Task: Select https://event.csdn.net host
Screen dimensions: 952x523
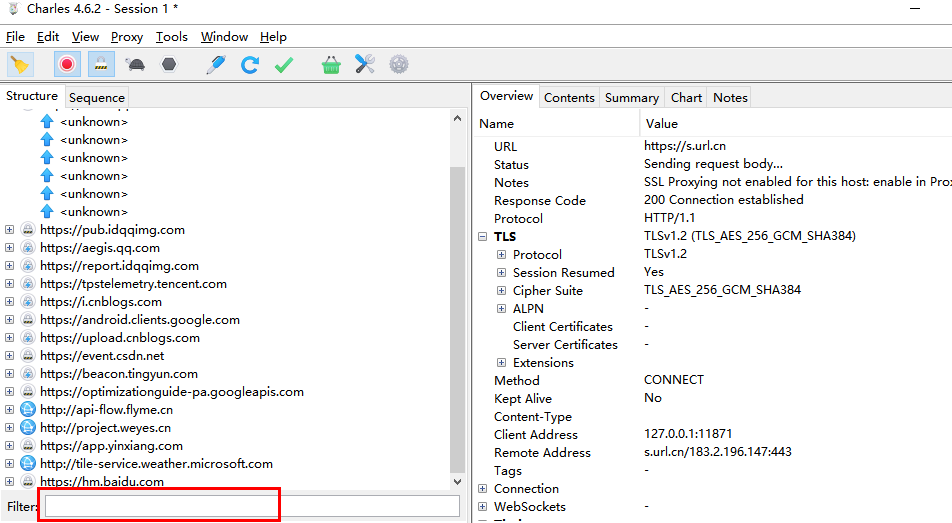Action: click(102, 356)
